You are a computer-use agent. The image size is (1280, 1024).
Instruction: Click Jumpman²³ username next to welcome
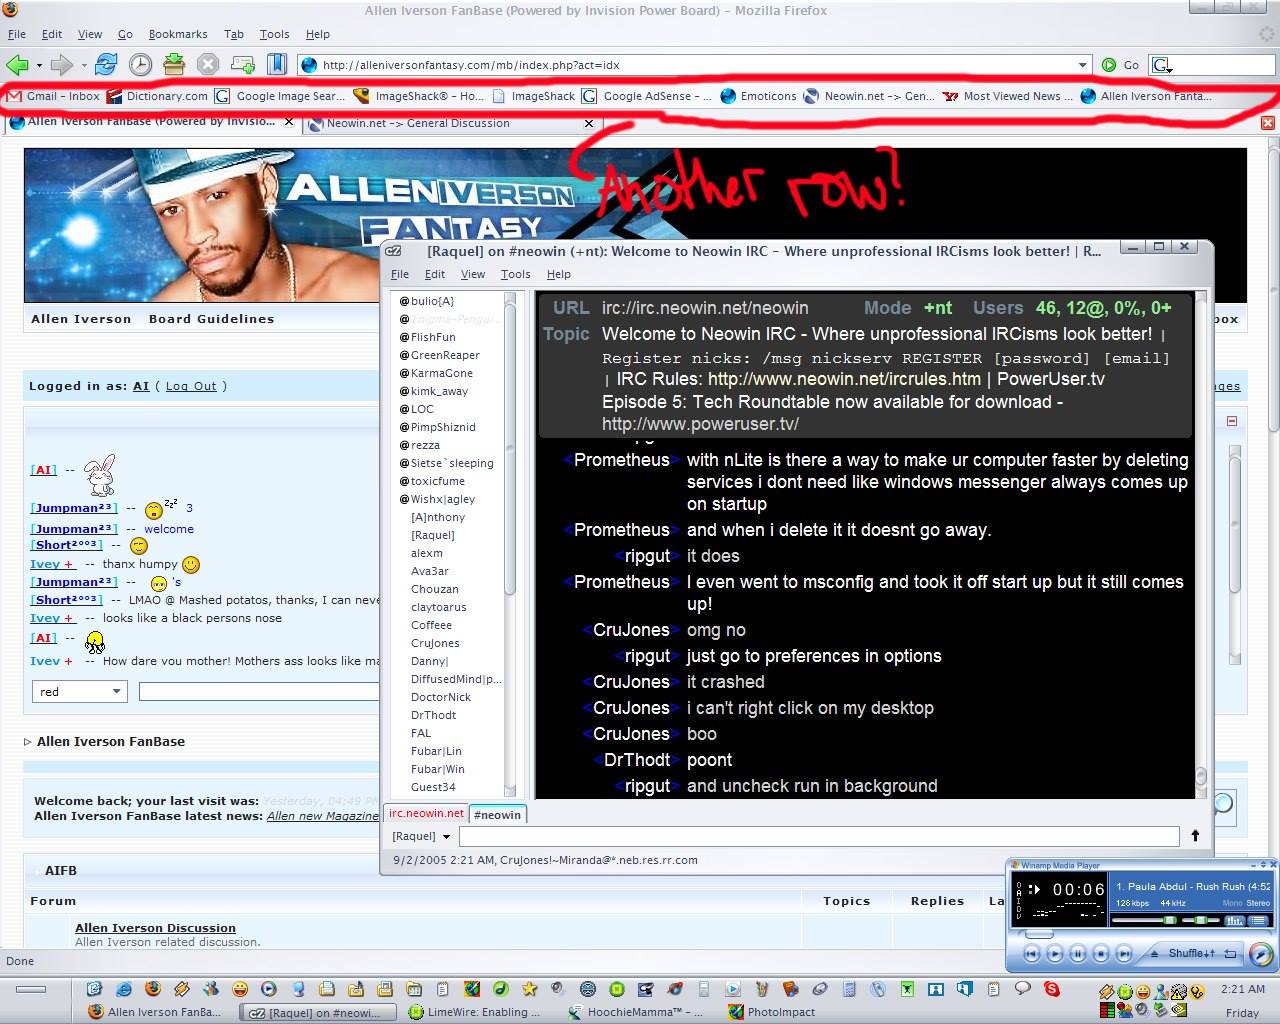click(74, 529)
